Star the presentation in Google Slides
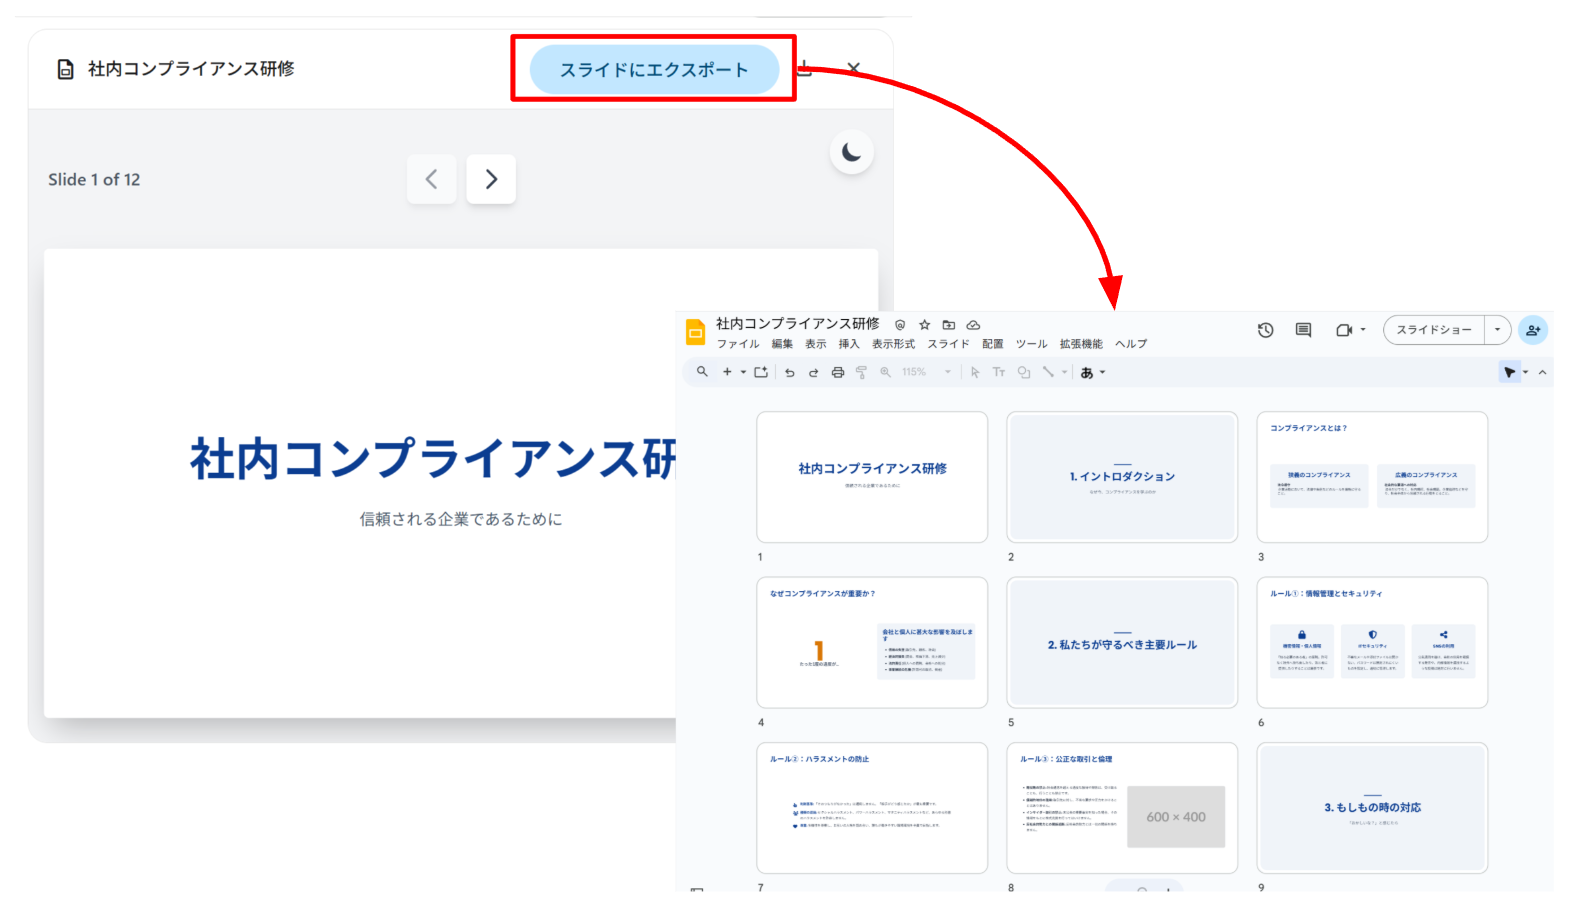The width and height of the screenshot is (1572, 912). 924,325
